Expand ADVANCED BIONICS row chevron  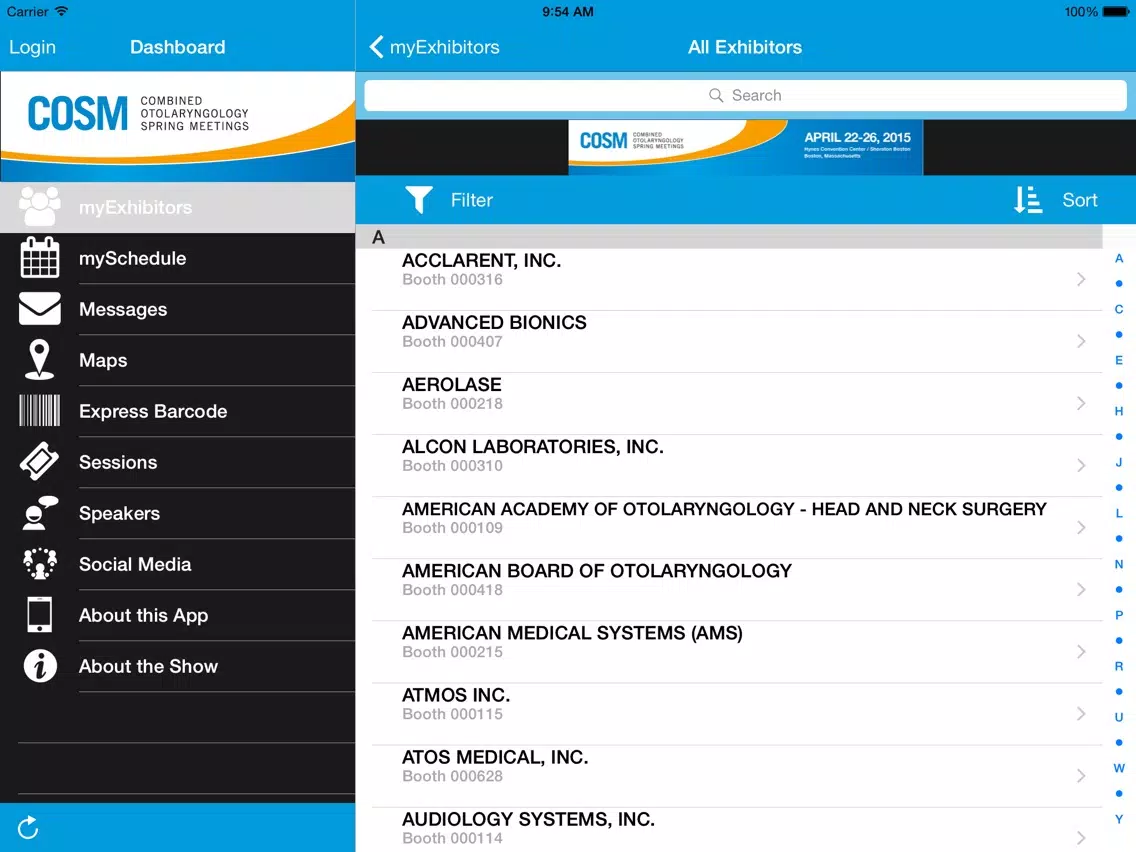(x=1081, y=341)
